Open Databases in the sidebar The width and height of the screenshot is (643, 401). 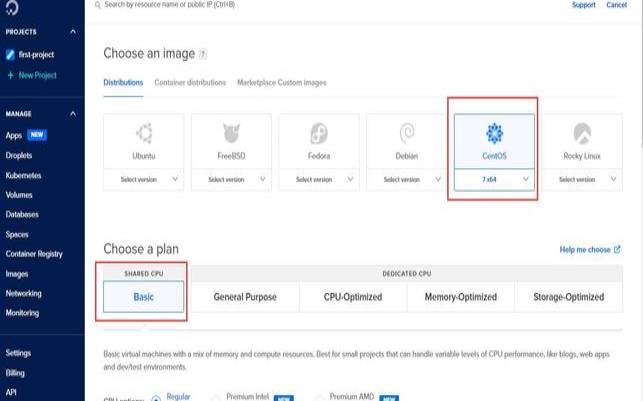(22, 214)
